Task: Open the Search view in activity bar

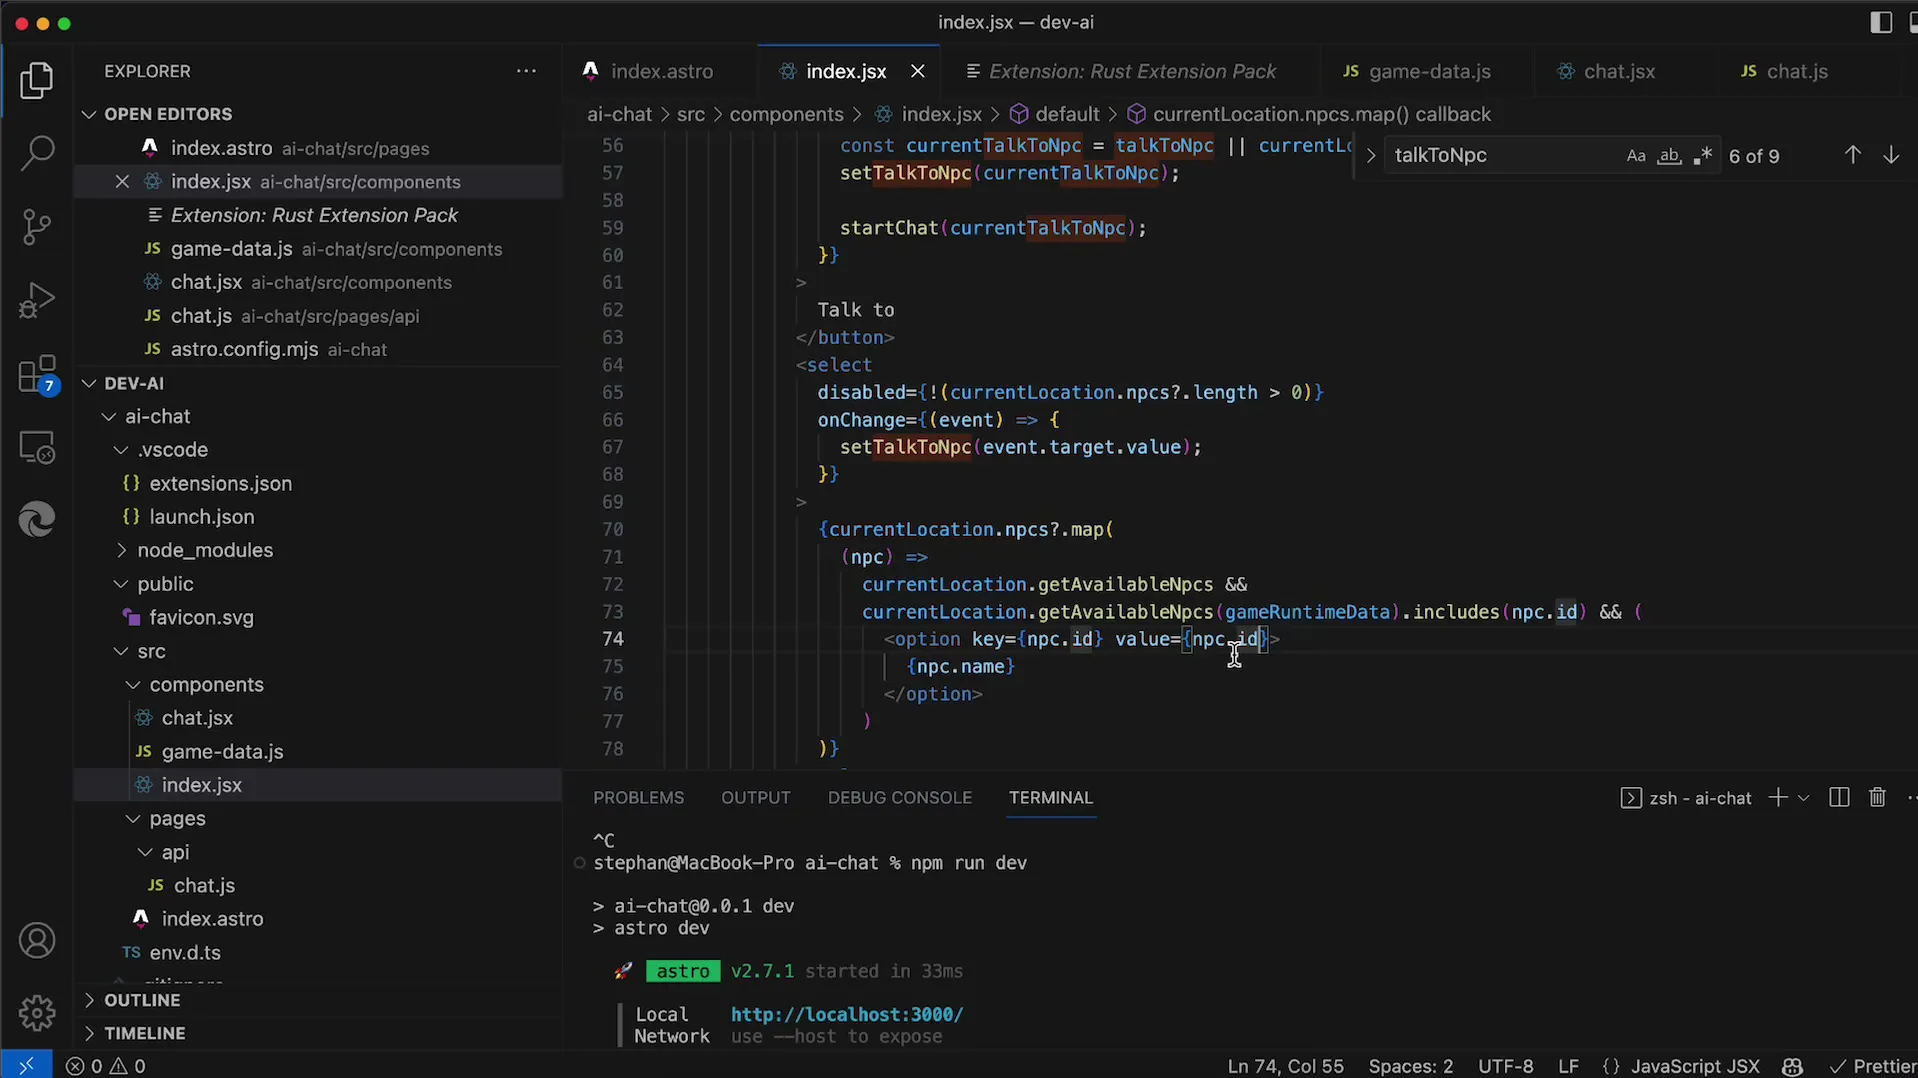Action: coord(37,154)
